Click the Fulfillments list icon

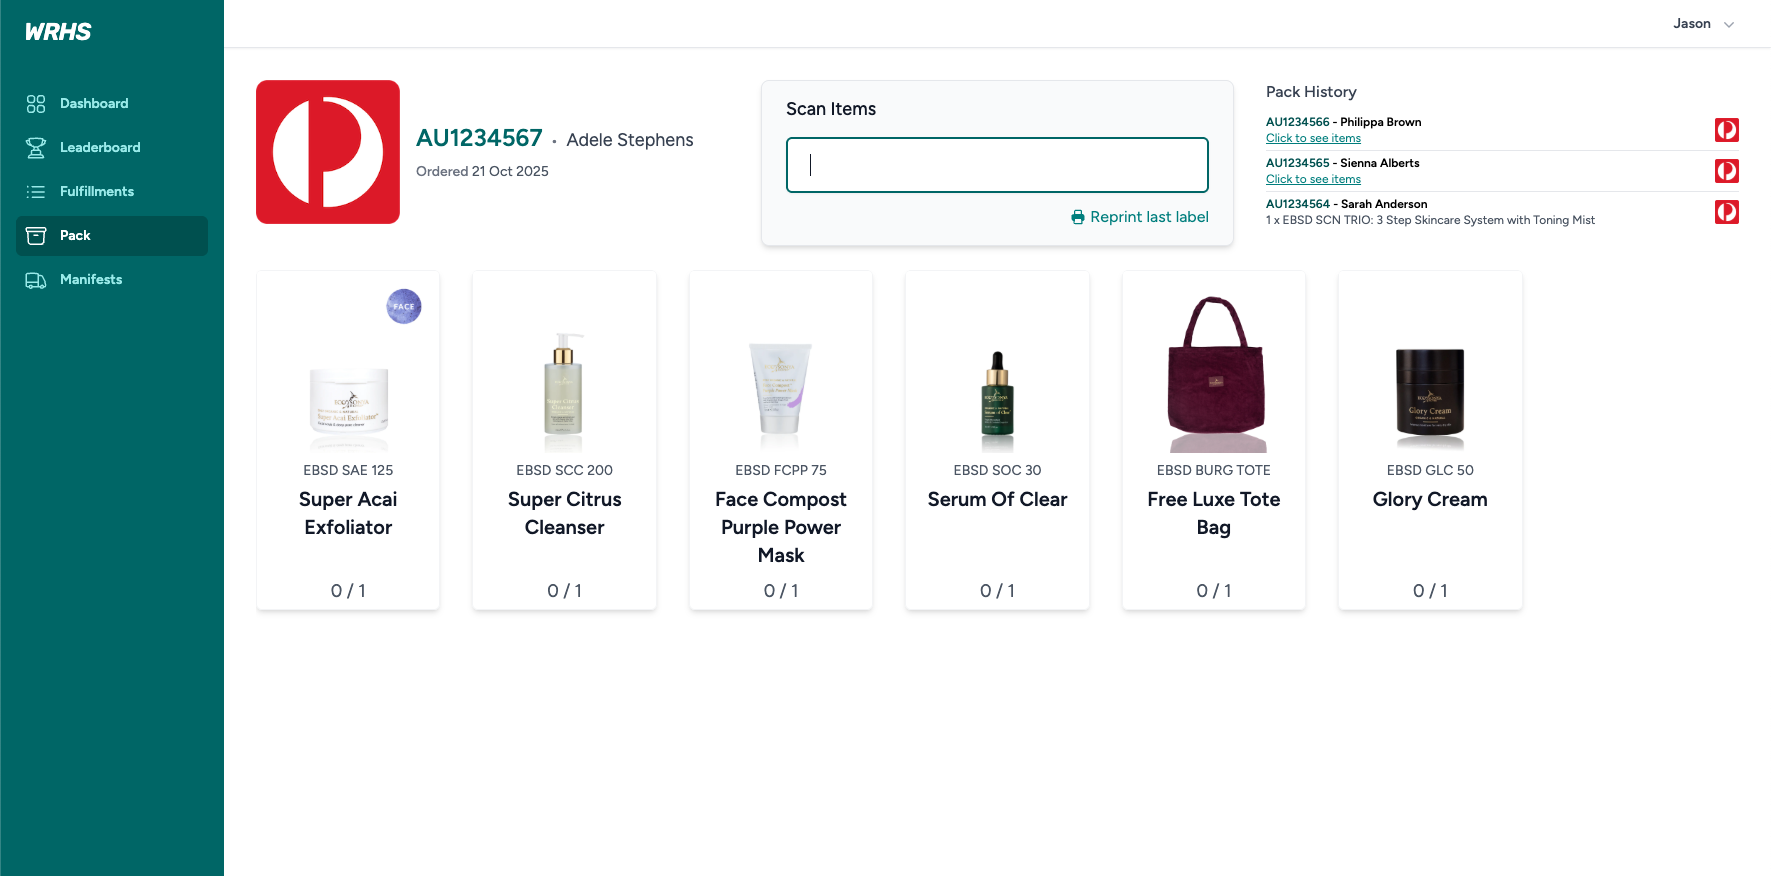point(36,191)
